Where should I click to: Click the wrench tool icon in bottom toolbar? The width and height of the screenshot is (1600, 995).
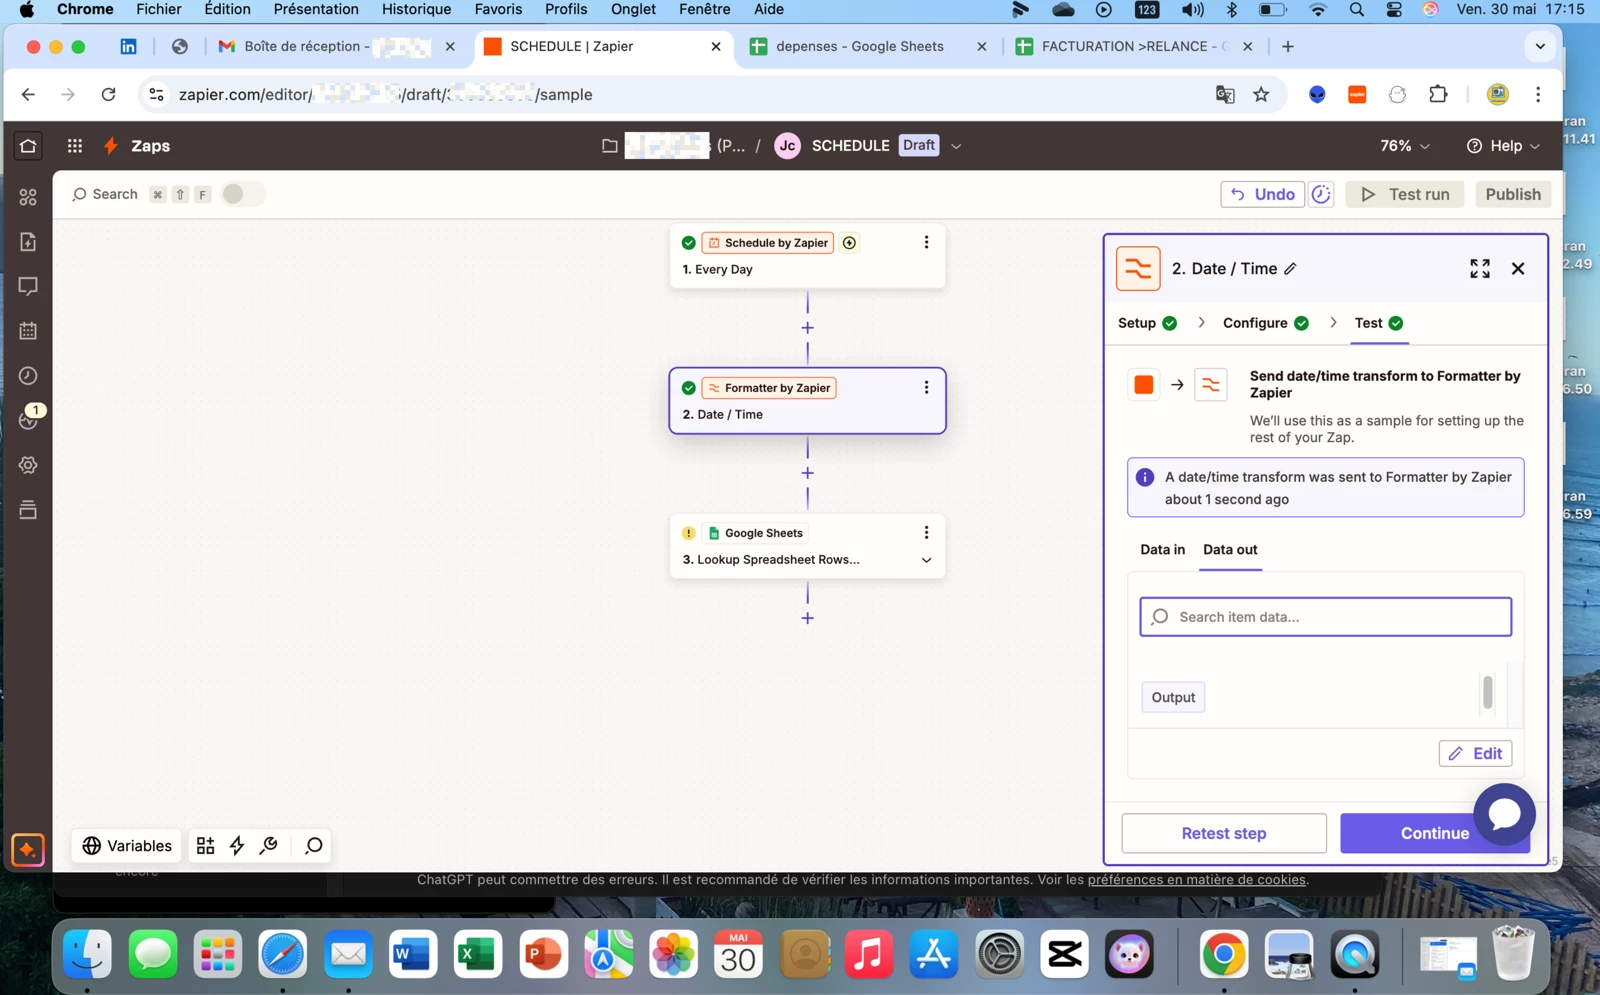point(268,846)
